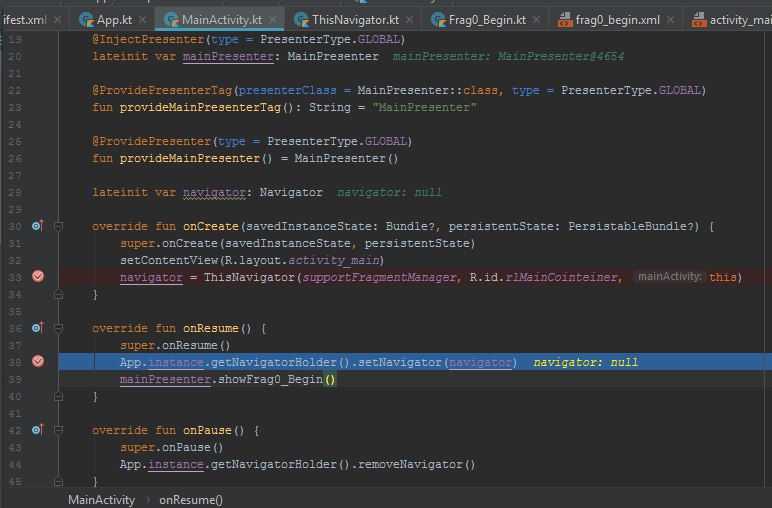Click provideMainPresenterTag function name
Image resolution: width=772 pixels, height=508 pixels.
(x=200, y=107)
